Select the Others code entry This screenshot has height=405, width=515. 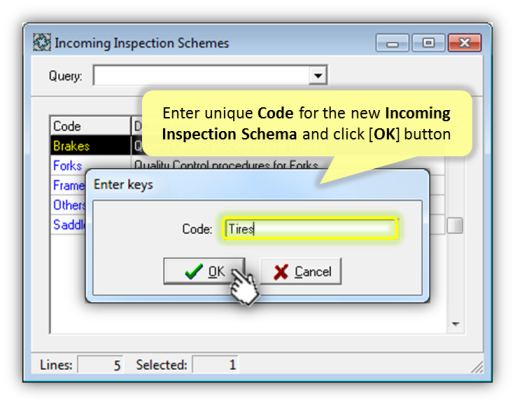(x=69, y=205)
